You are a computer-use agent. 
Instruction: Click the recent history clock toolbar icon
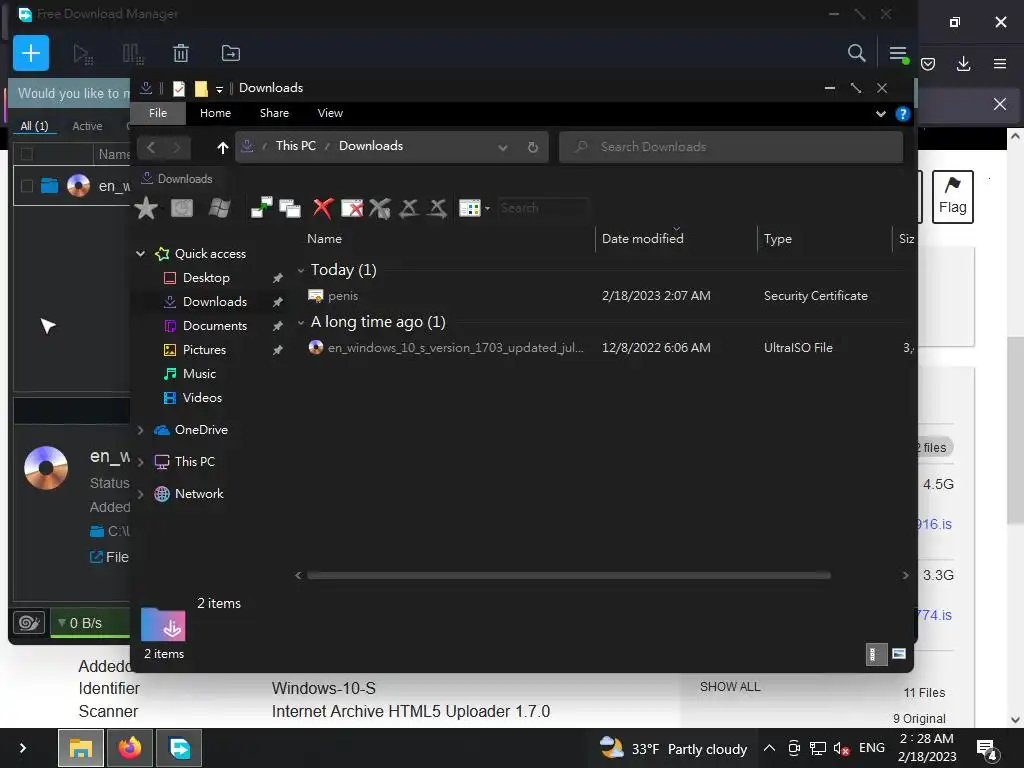point(182,208)
